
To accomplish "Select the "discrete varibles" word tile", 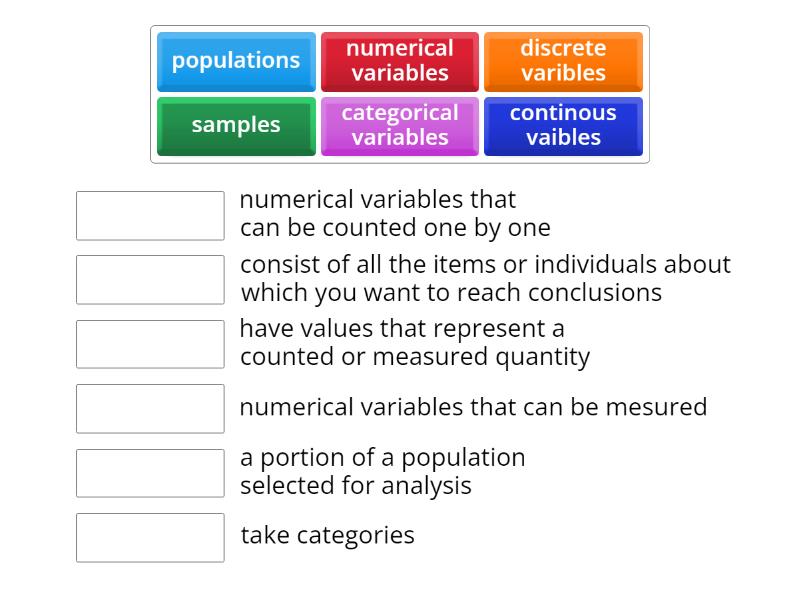I will pos(564,61).
